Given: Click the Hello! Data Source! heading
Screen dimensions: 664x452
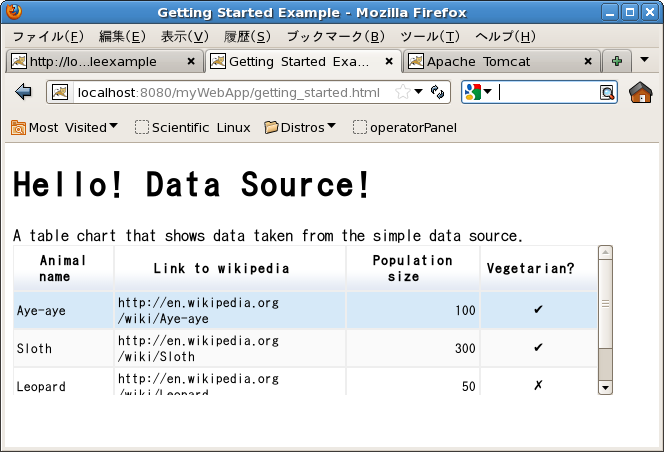Looking at the screenshot, I should click(192, 184).
